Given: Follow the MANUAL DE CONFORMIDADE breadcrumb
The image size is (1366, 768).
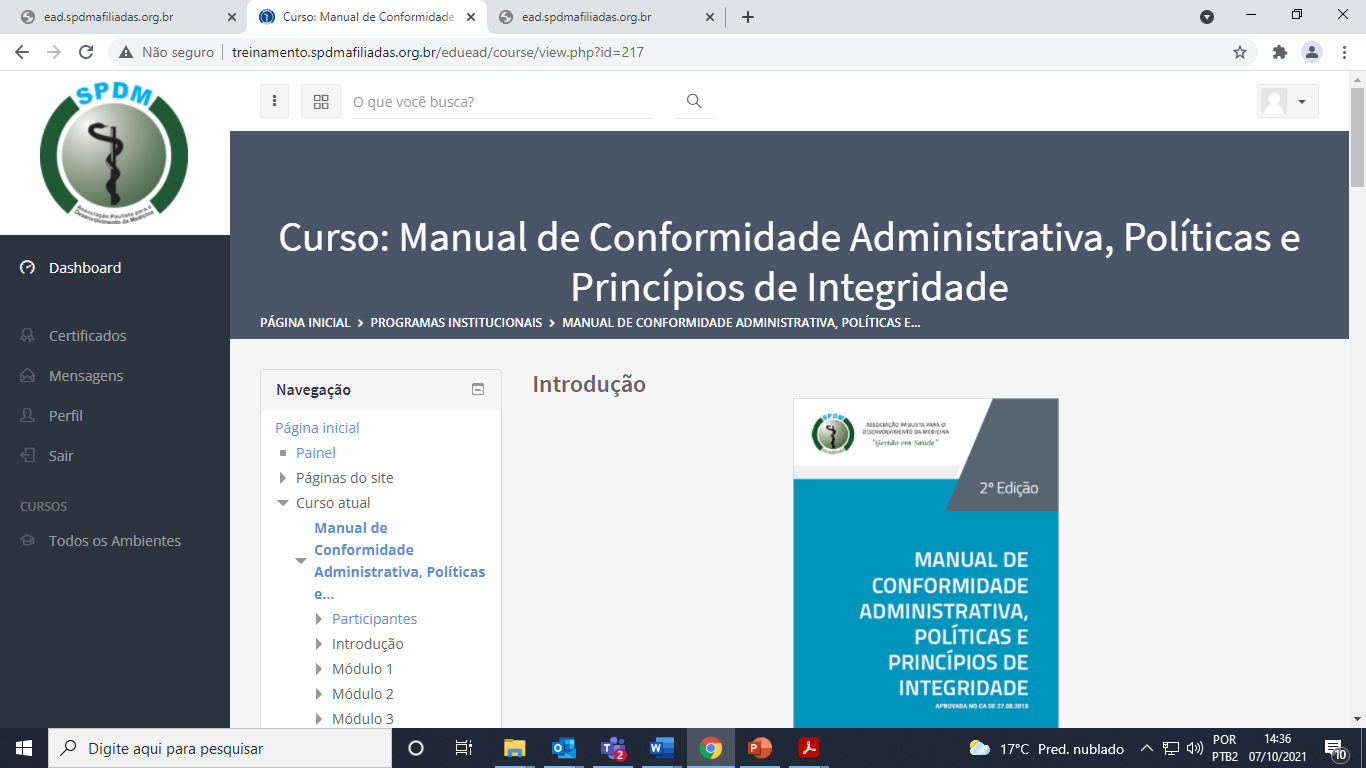Looking at the screenshot, I should 741,323.
